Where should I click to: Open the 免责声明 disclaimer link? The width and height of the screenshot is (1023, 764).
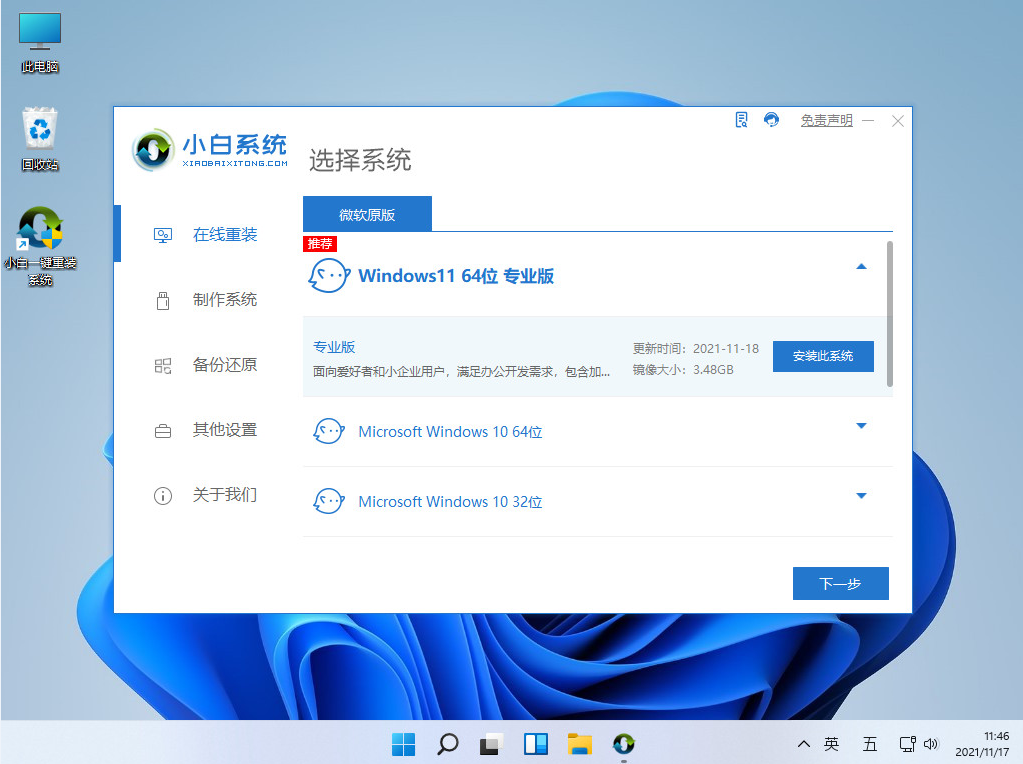(826, 120)
